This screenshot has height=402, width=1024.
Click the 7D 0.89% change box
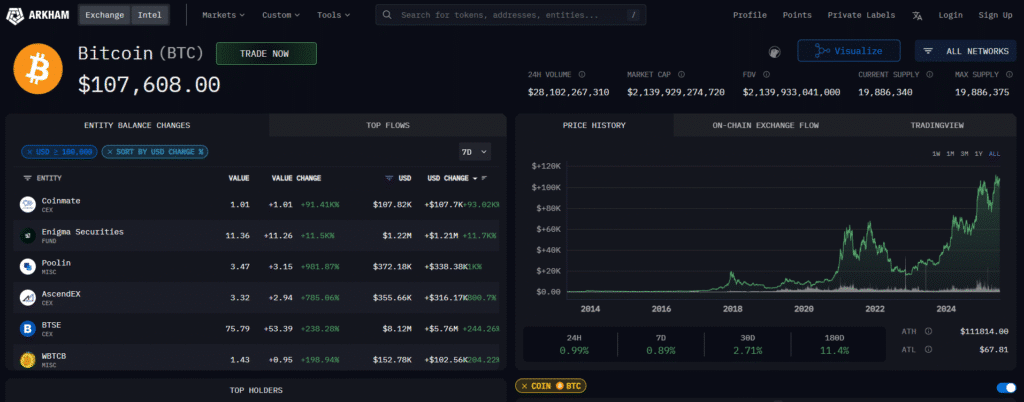[660, 345]
